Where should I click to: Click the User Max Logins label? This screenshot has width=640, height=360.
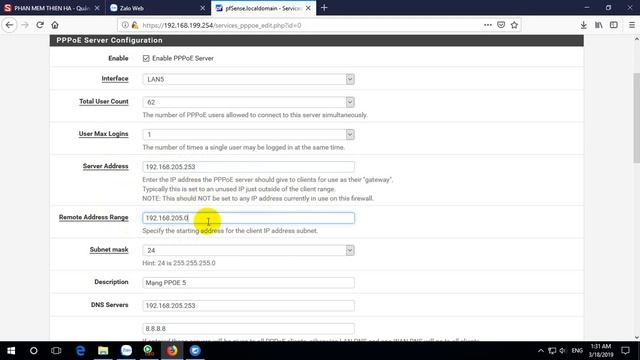pyautogui.click(x=103, y=133)
